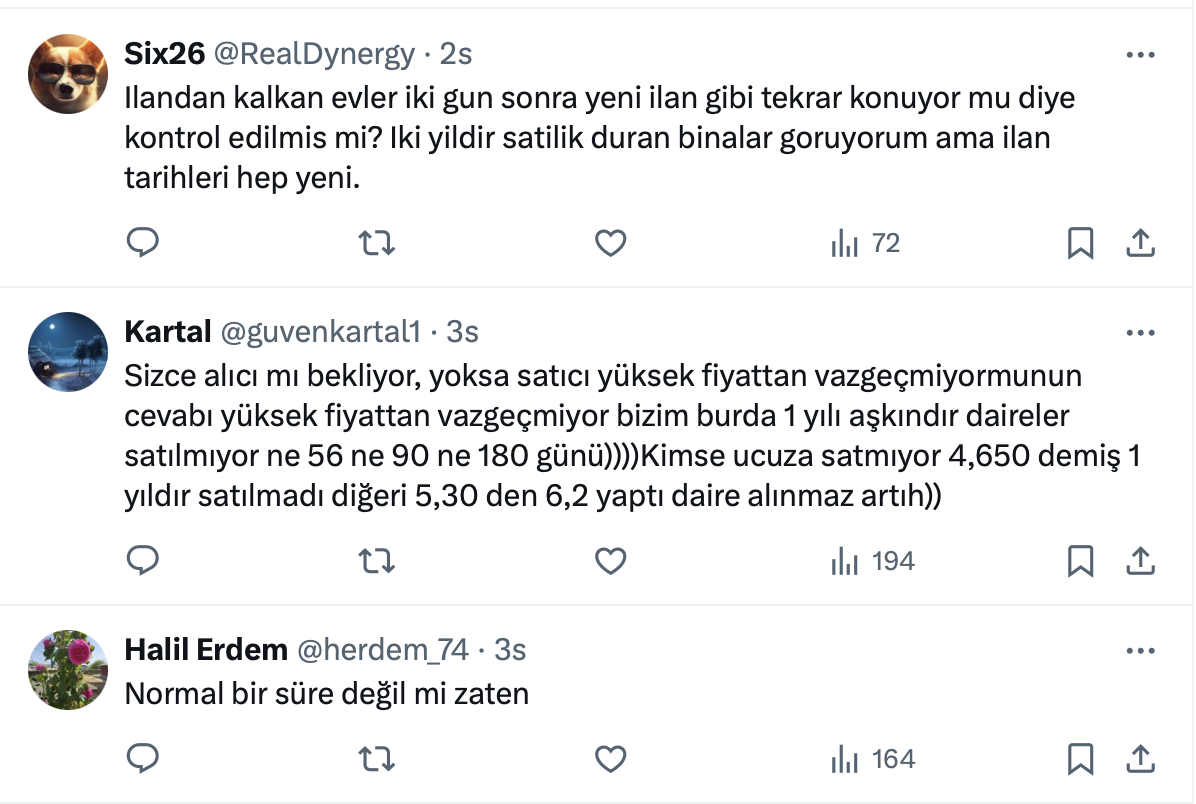Like Six26's tweet about ilan tarihleri
Viewport: 1196px width, 804px height.
[610, 243]
